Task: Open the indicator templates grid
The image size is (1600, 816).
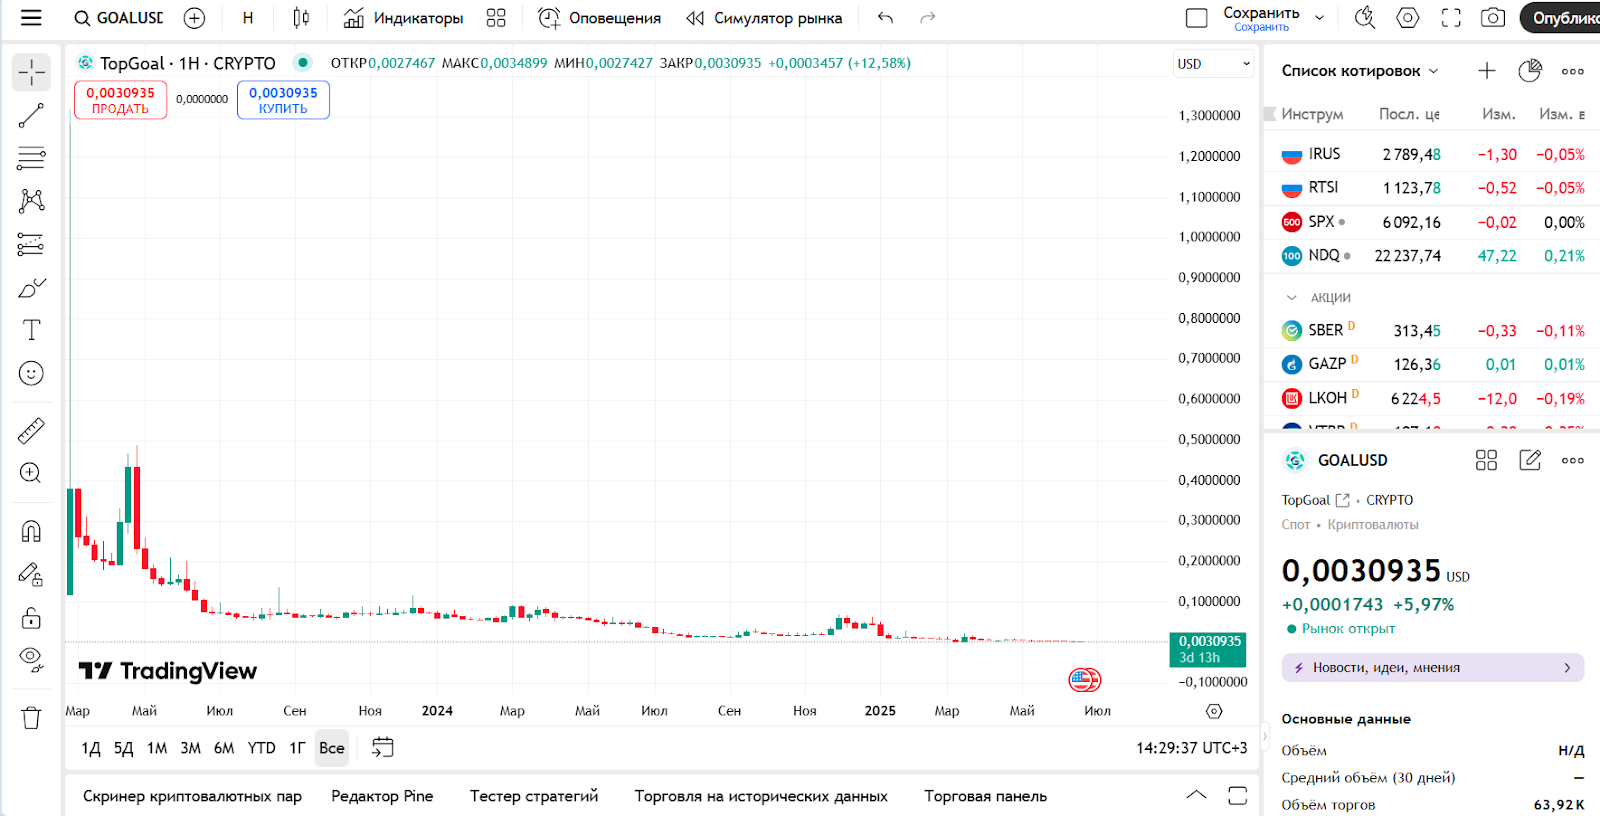Action: pos(496,18)
